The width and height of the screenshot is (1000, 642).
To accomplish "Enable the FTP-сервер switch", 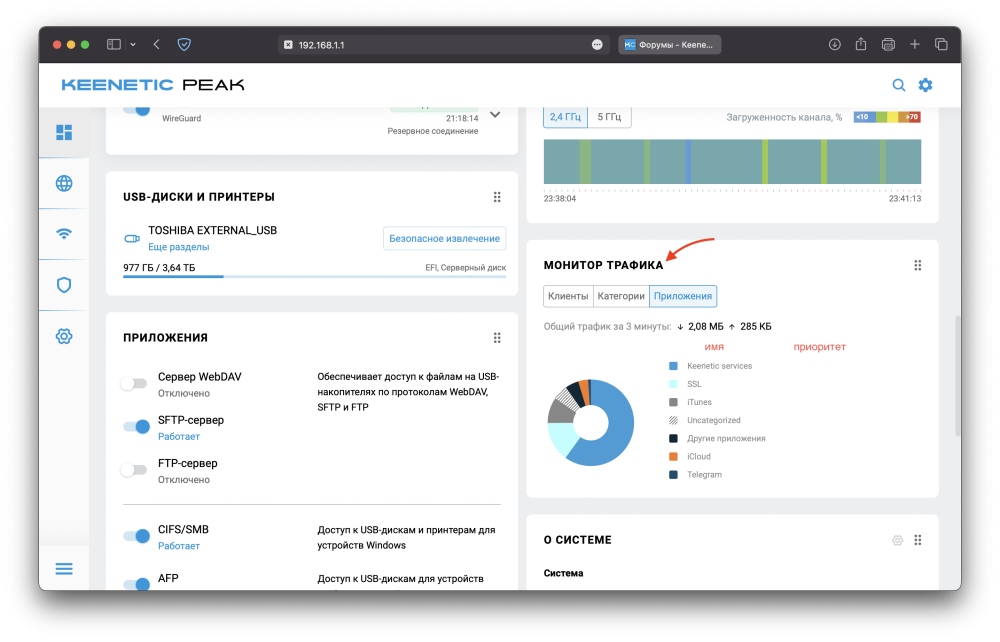I will 134,470.
